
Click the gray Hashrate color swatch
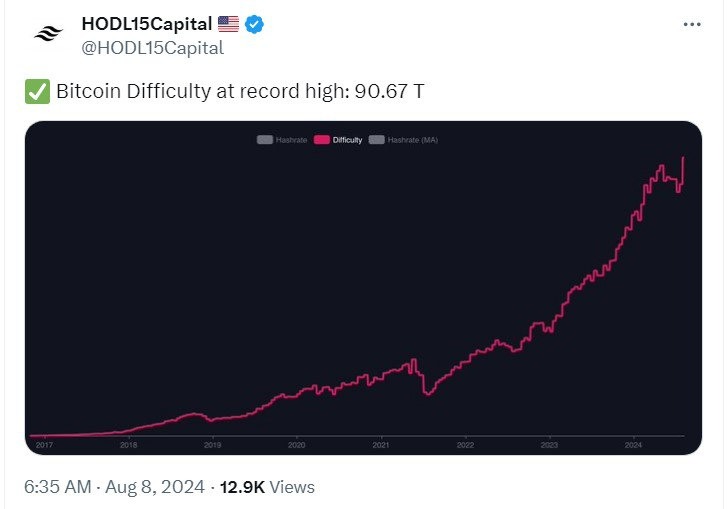[x=265, y=140]
